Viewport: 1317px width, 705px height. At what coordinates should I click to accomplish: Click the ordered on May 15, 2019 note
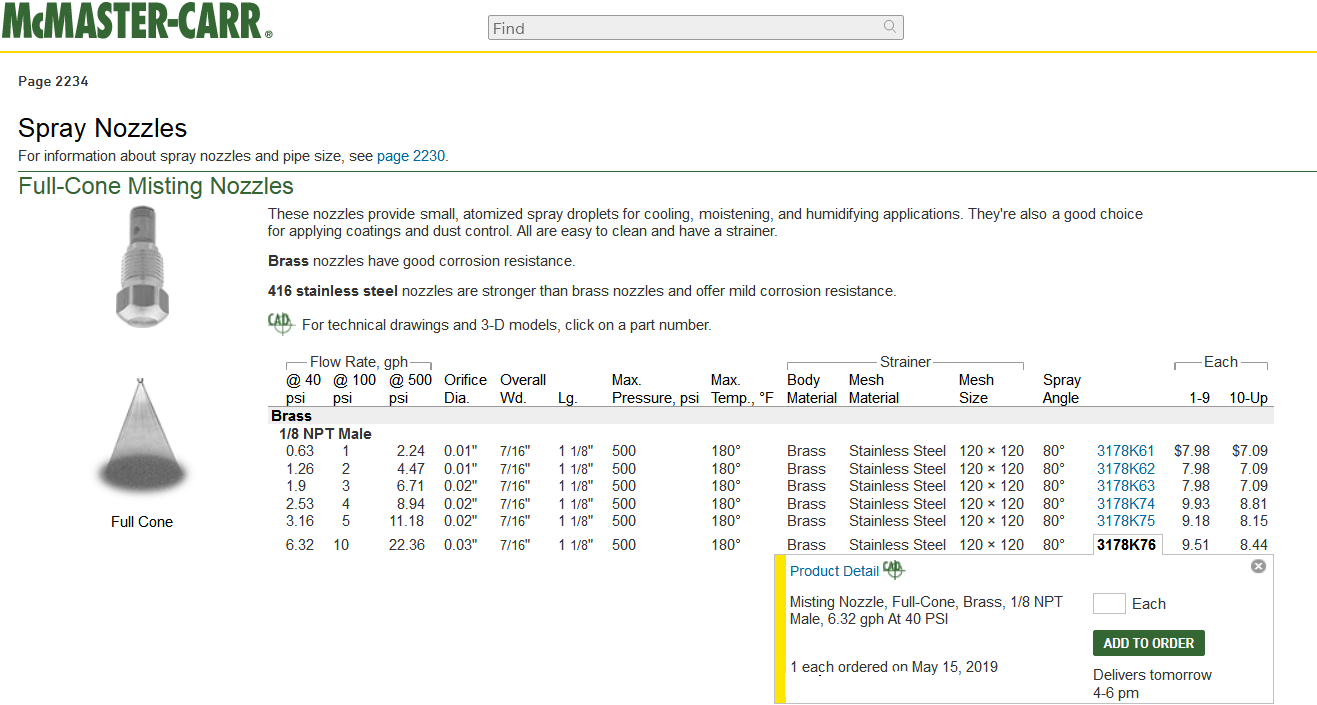tap(894, 667)
